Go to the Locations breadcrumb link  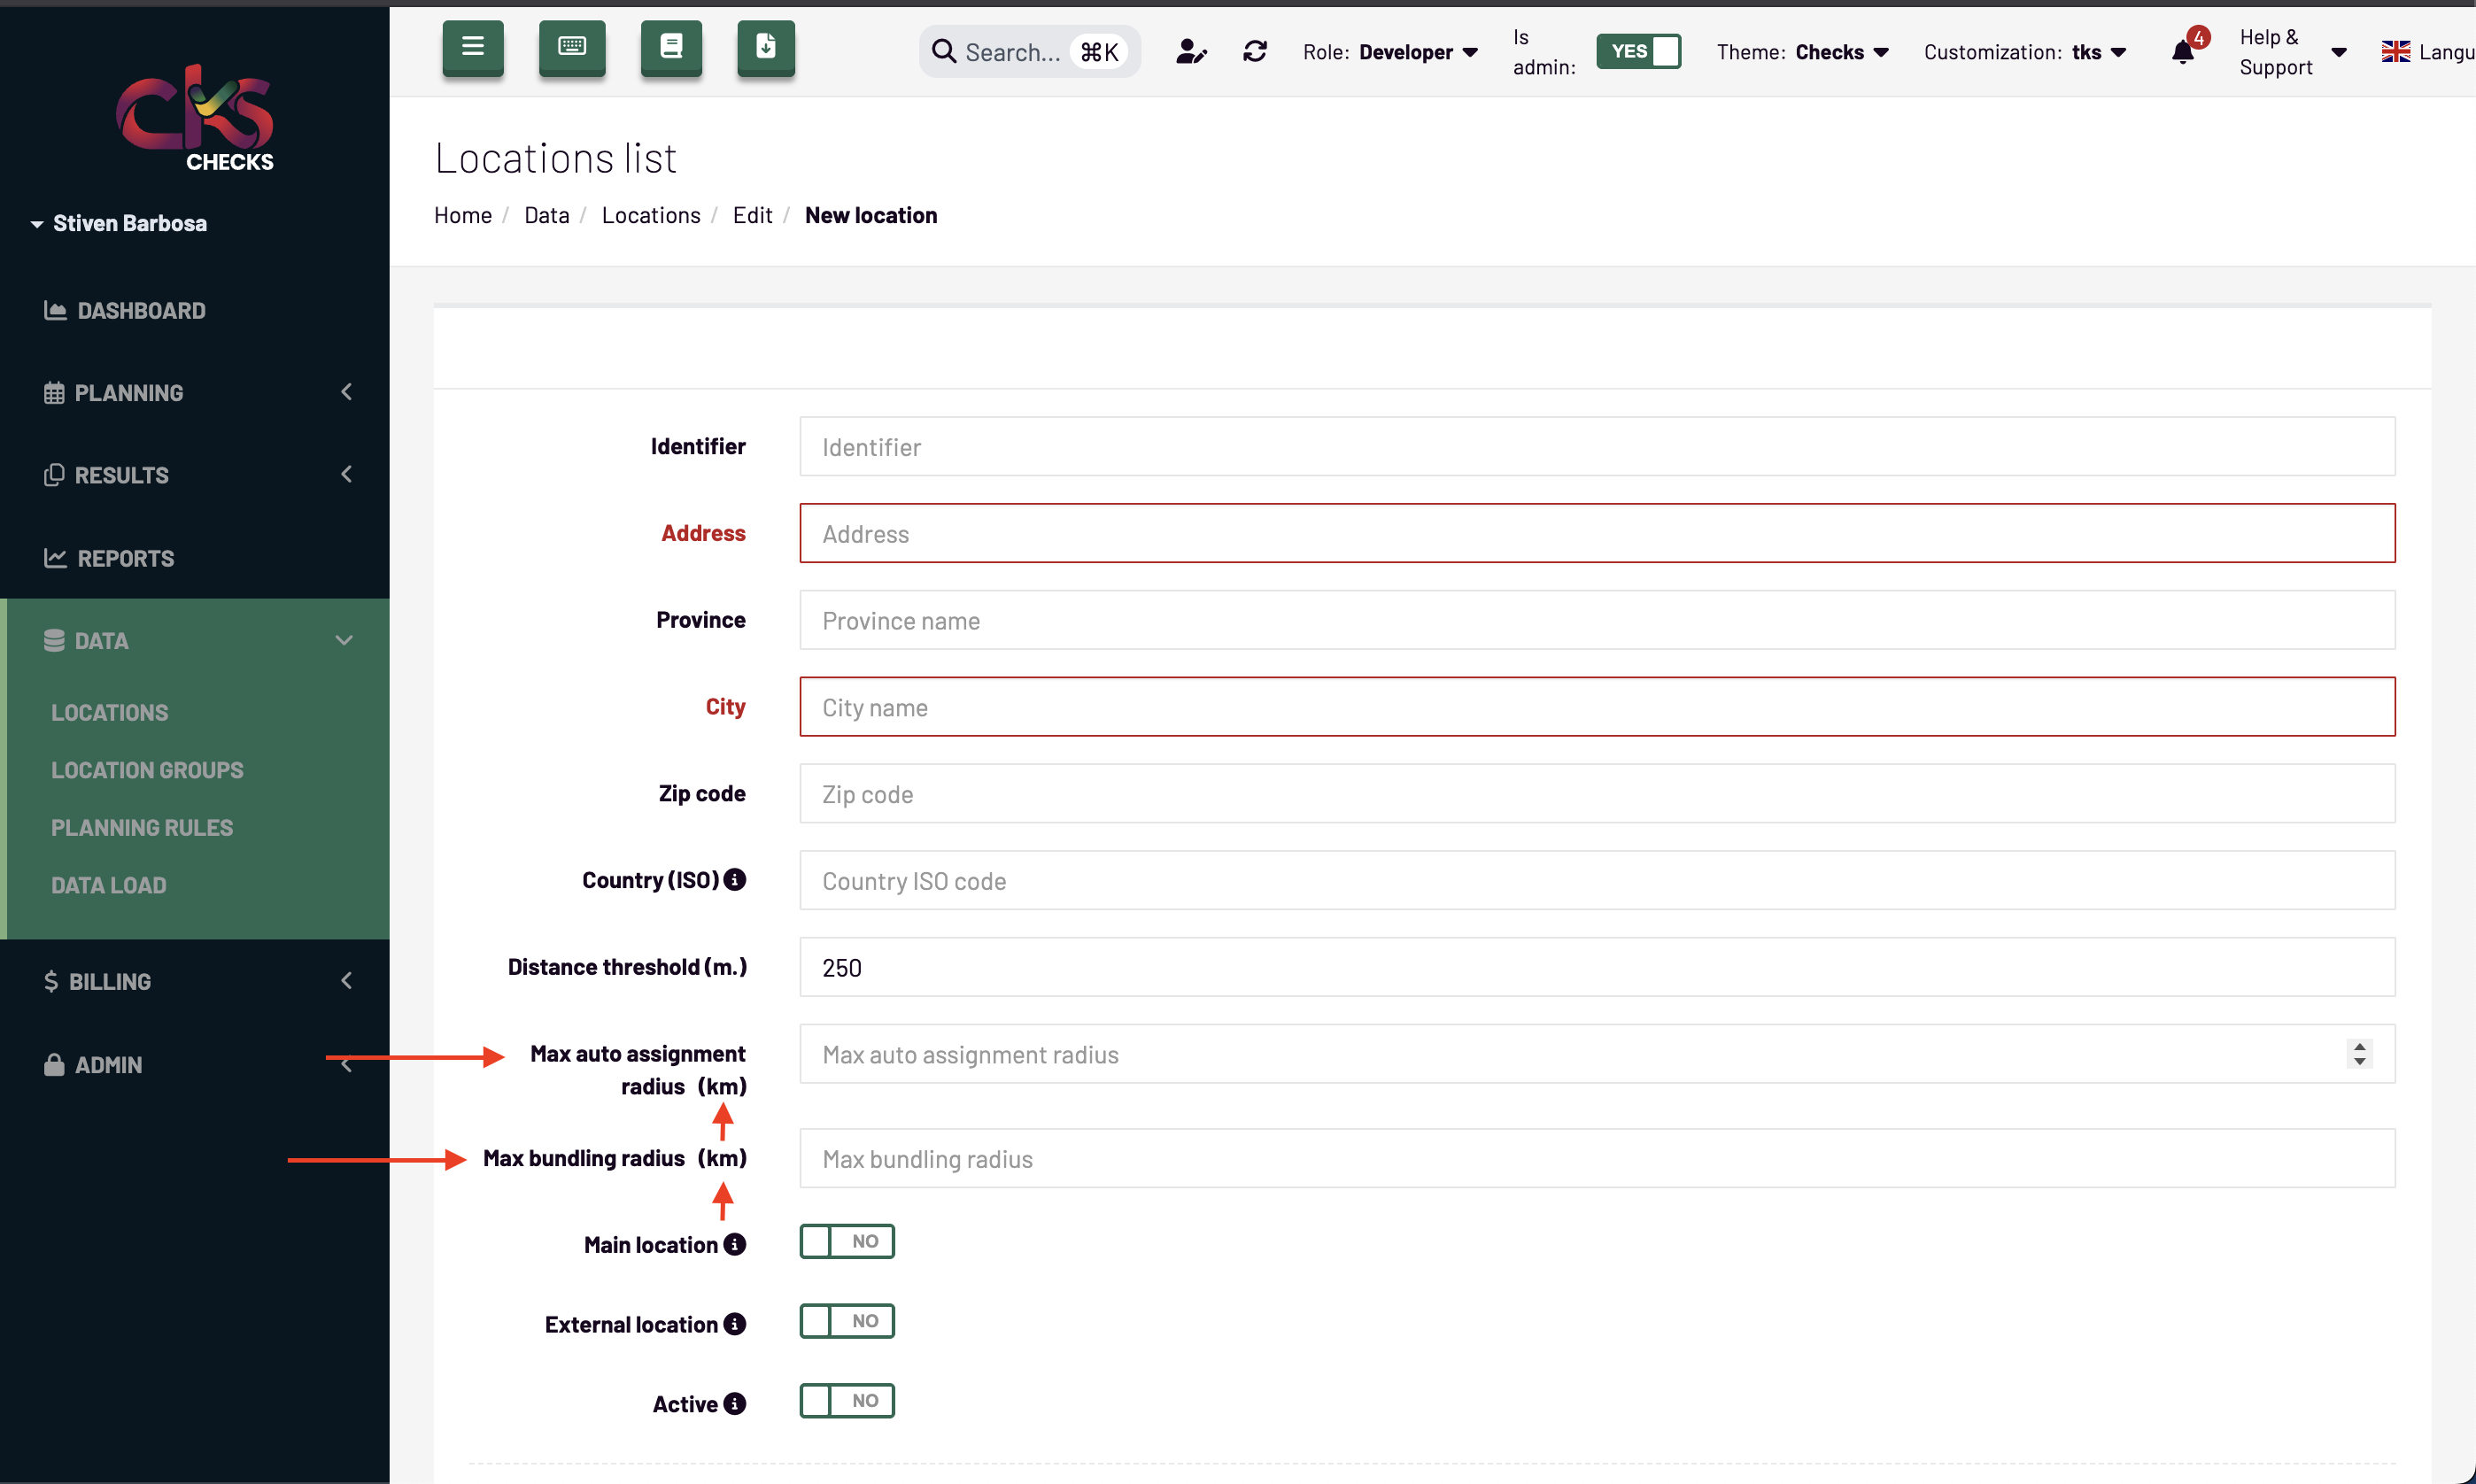[651, 215]
